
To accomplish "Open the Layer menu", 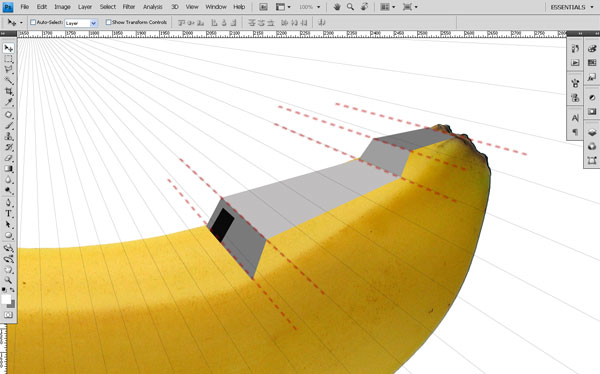I will [x=85, y=7].
